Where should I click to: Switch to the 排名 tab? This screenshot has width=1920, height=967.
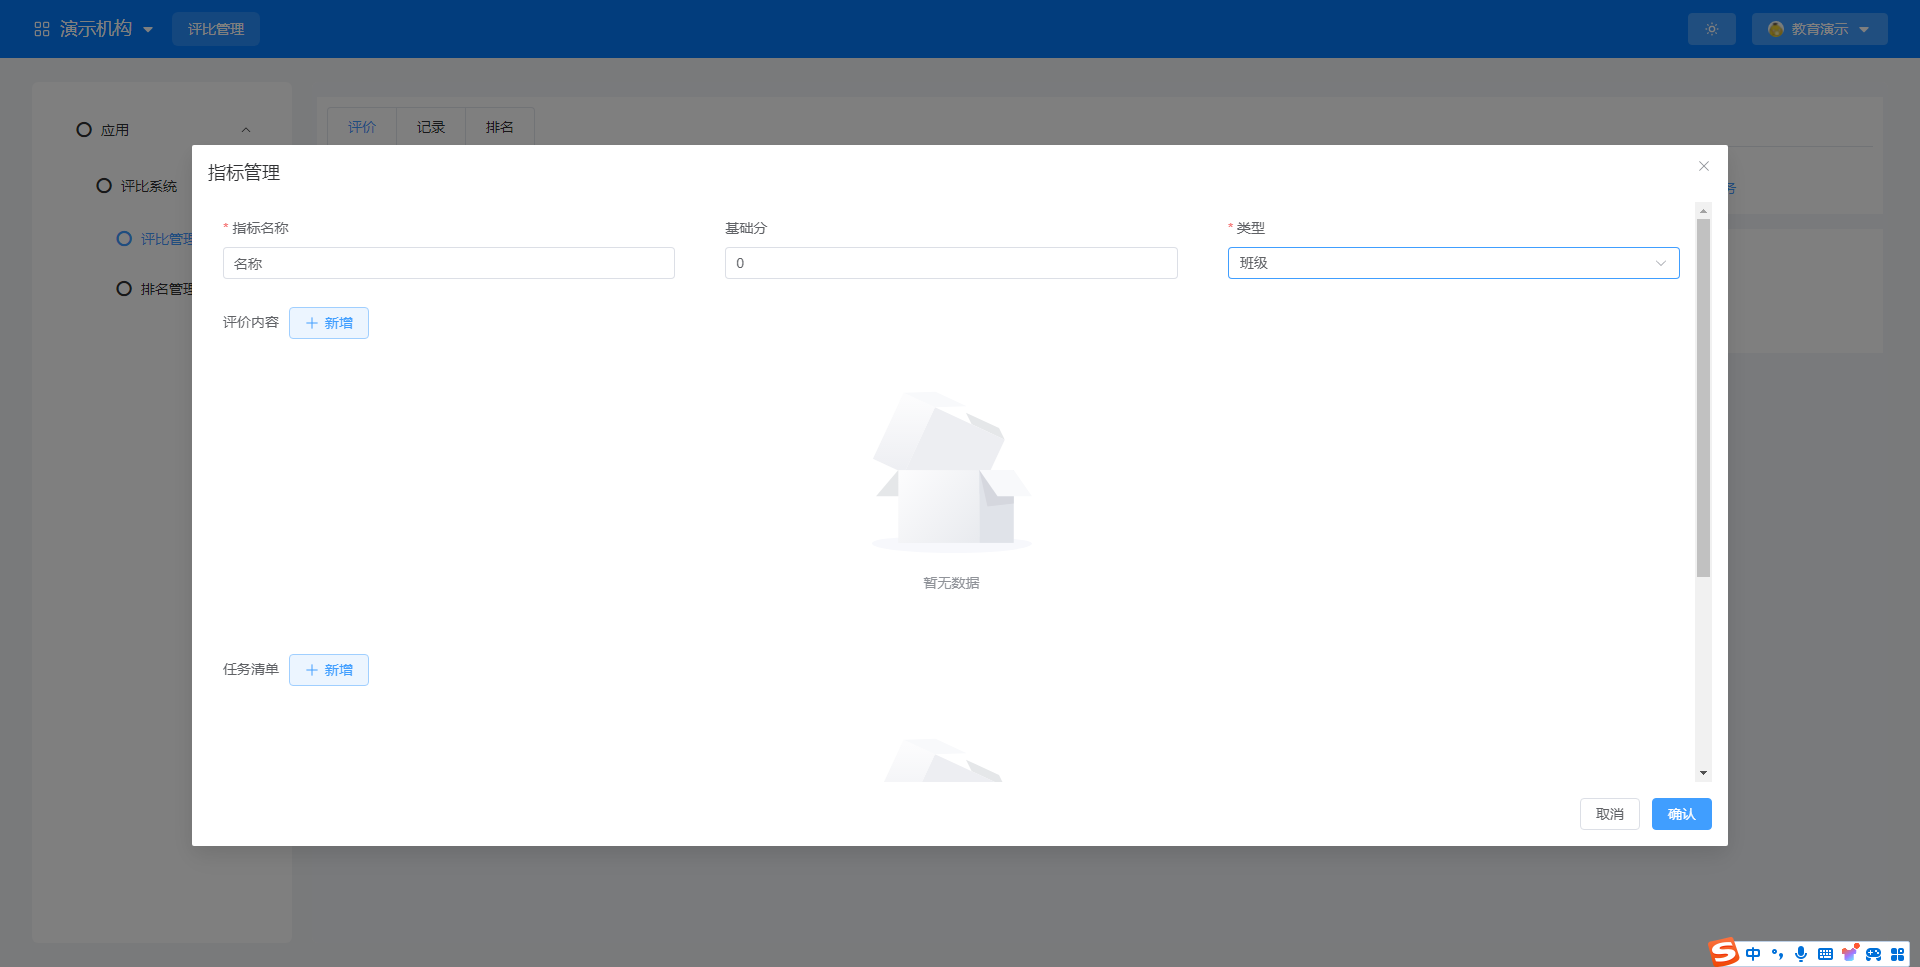click(500, 127)
